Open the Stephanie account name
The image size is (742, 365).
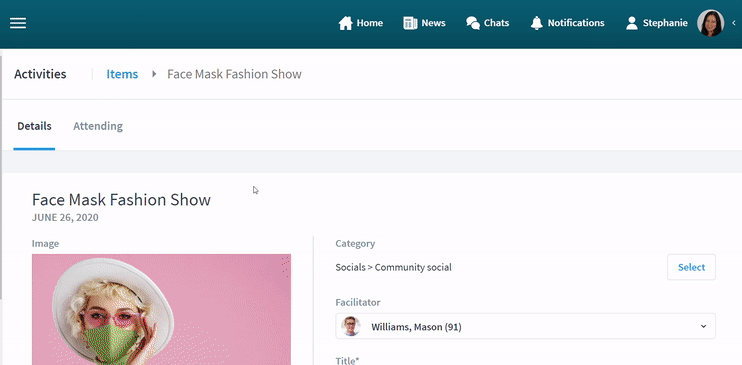click(x=665, y=23)
